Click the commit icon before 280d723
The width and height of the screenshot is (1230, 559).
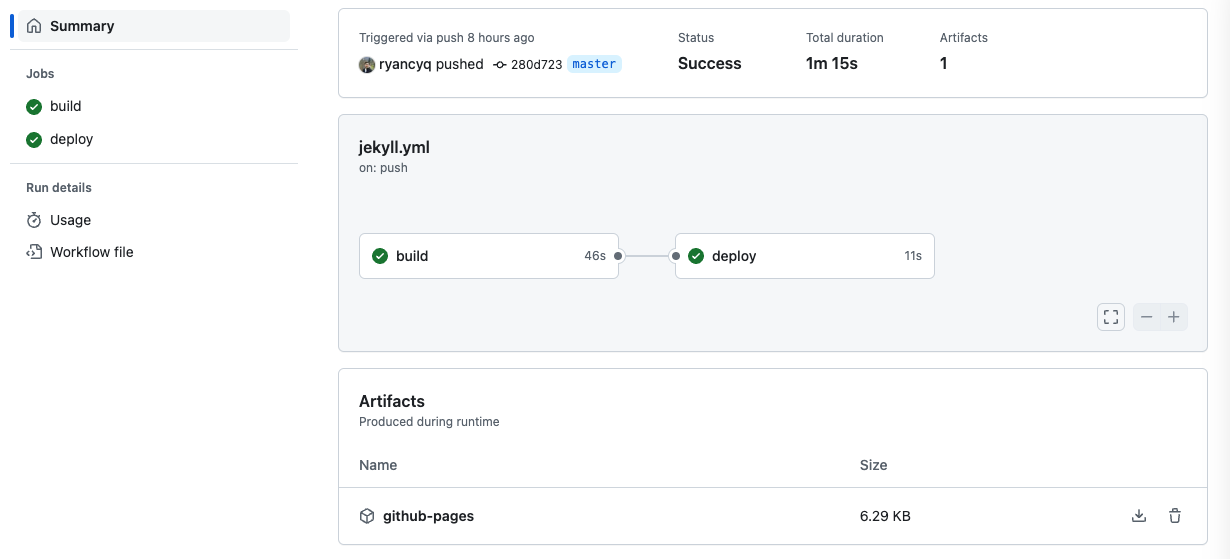coord(500,64)
